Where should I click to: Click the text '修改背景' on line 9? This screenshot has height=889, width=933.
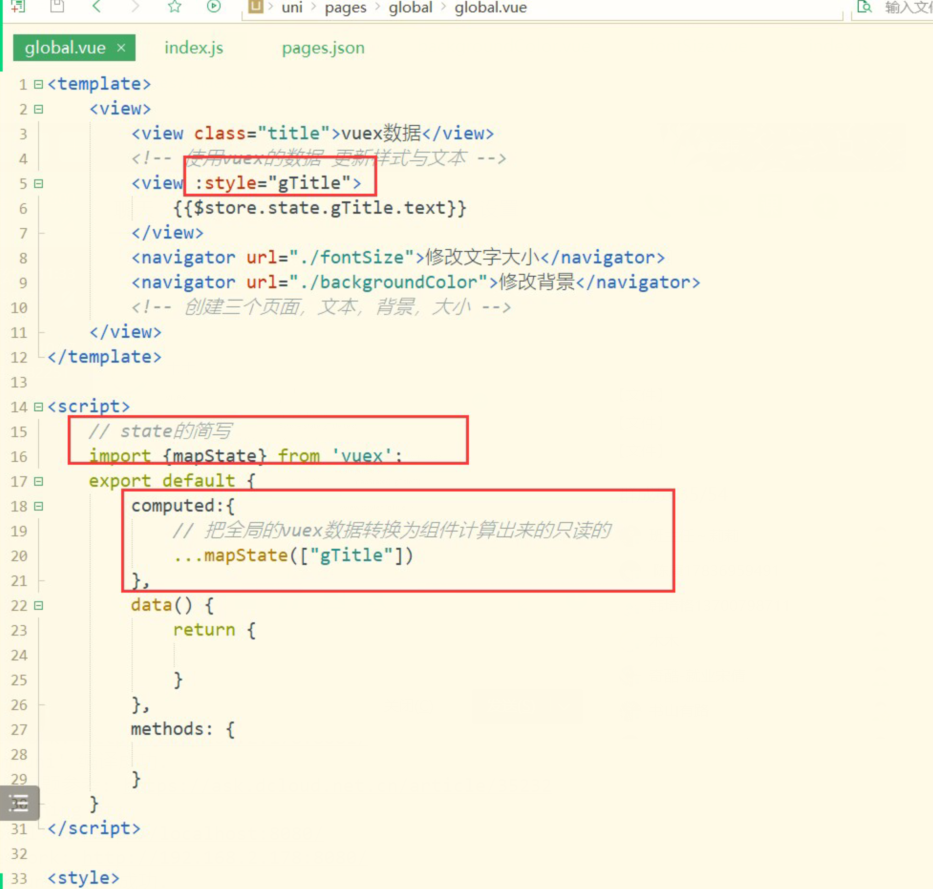pos(537,282)
